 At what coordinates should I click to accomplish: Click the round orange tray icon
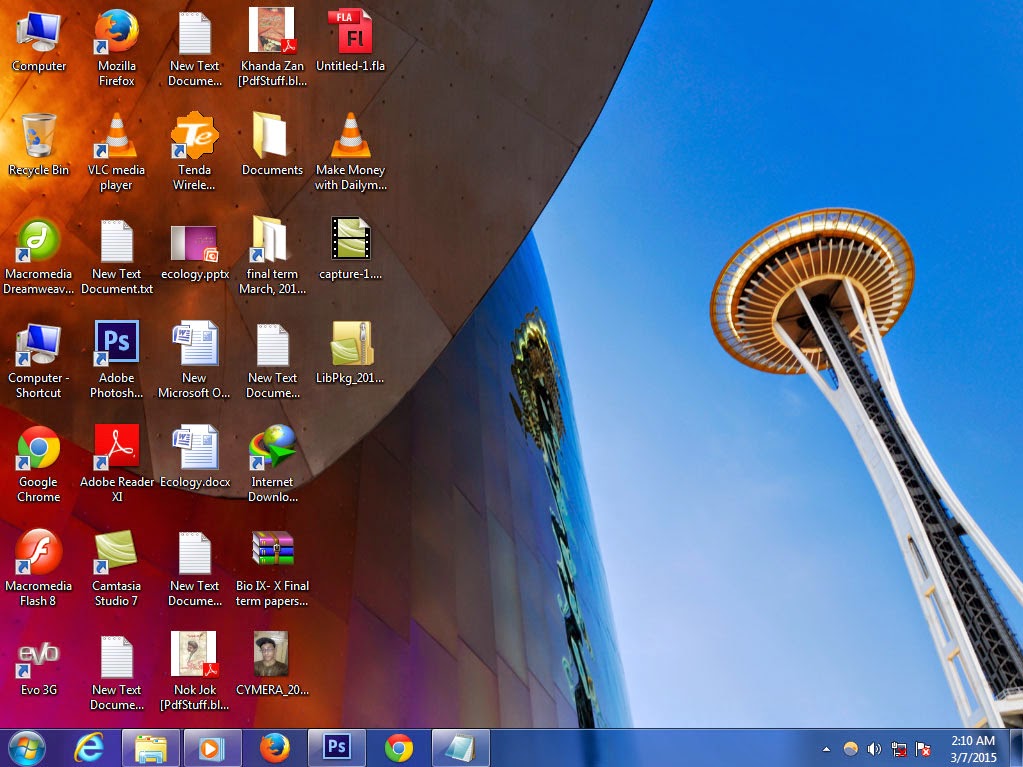coord(850,749)
